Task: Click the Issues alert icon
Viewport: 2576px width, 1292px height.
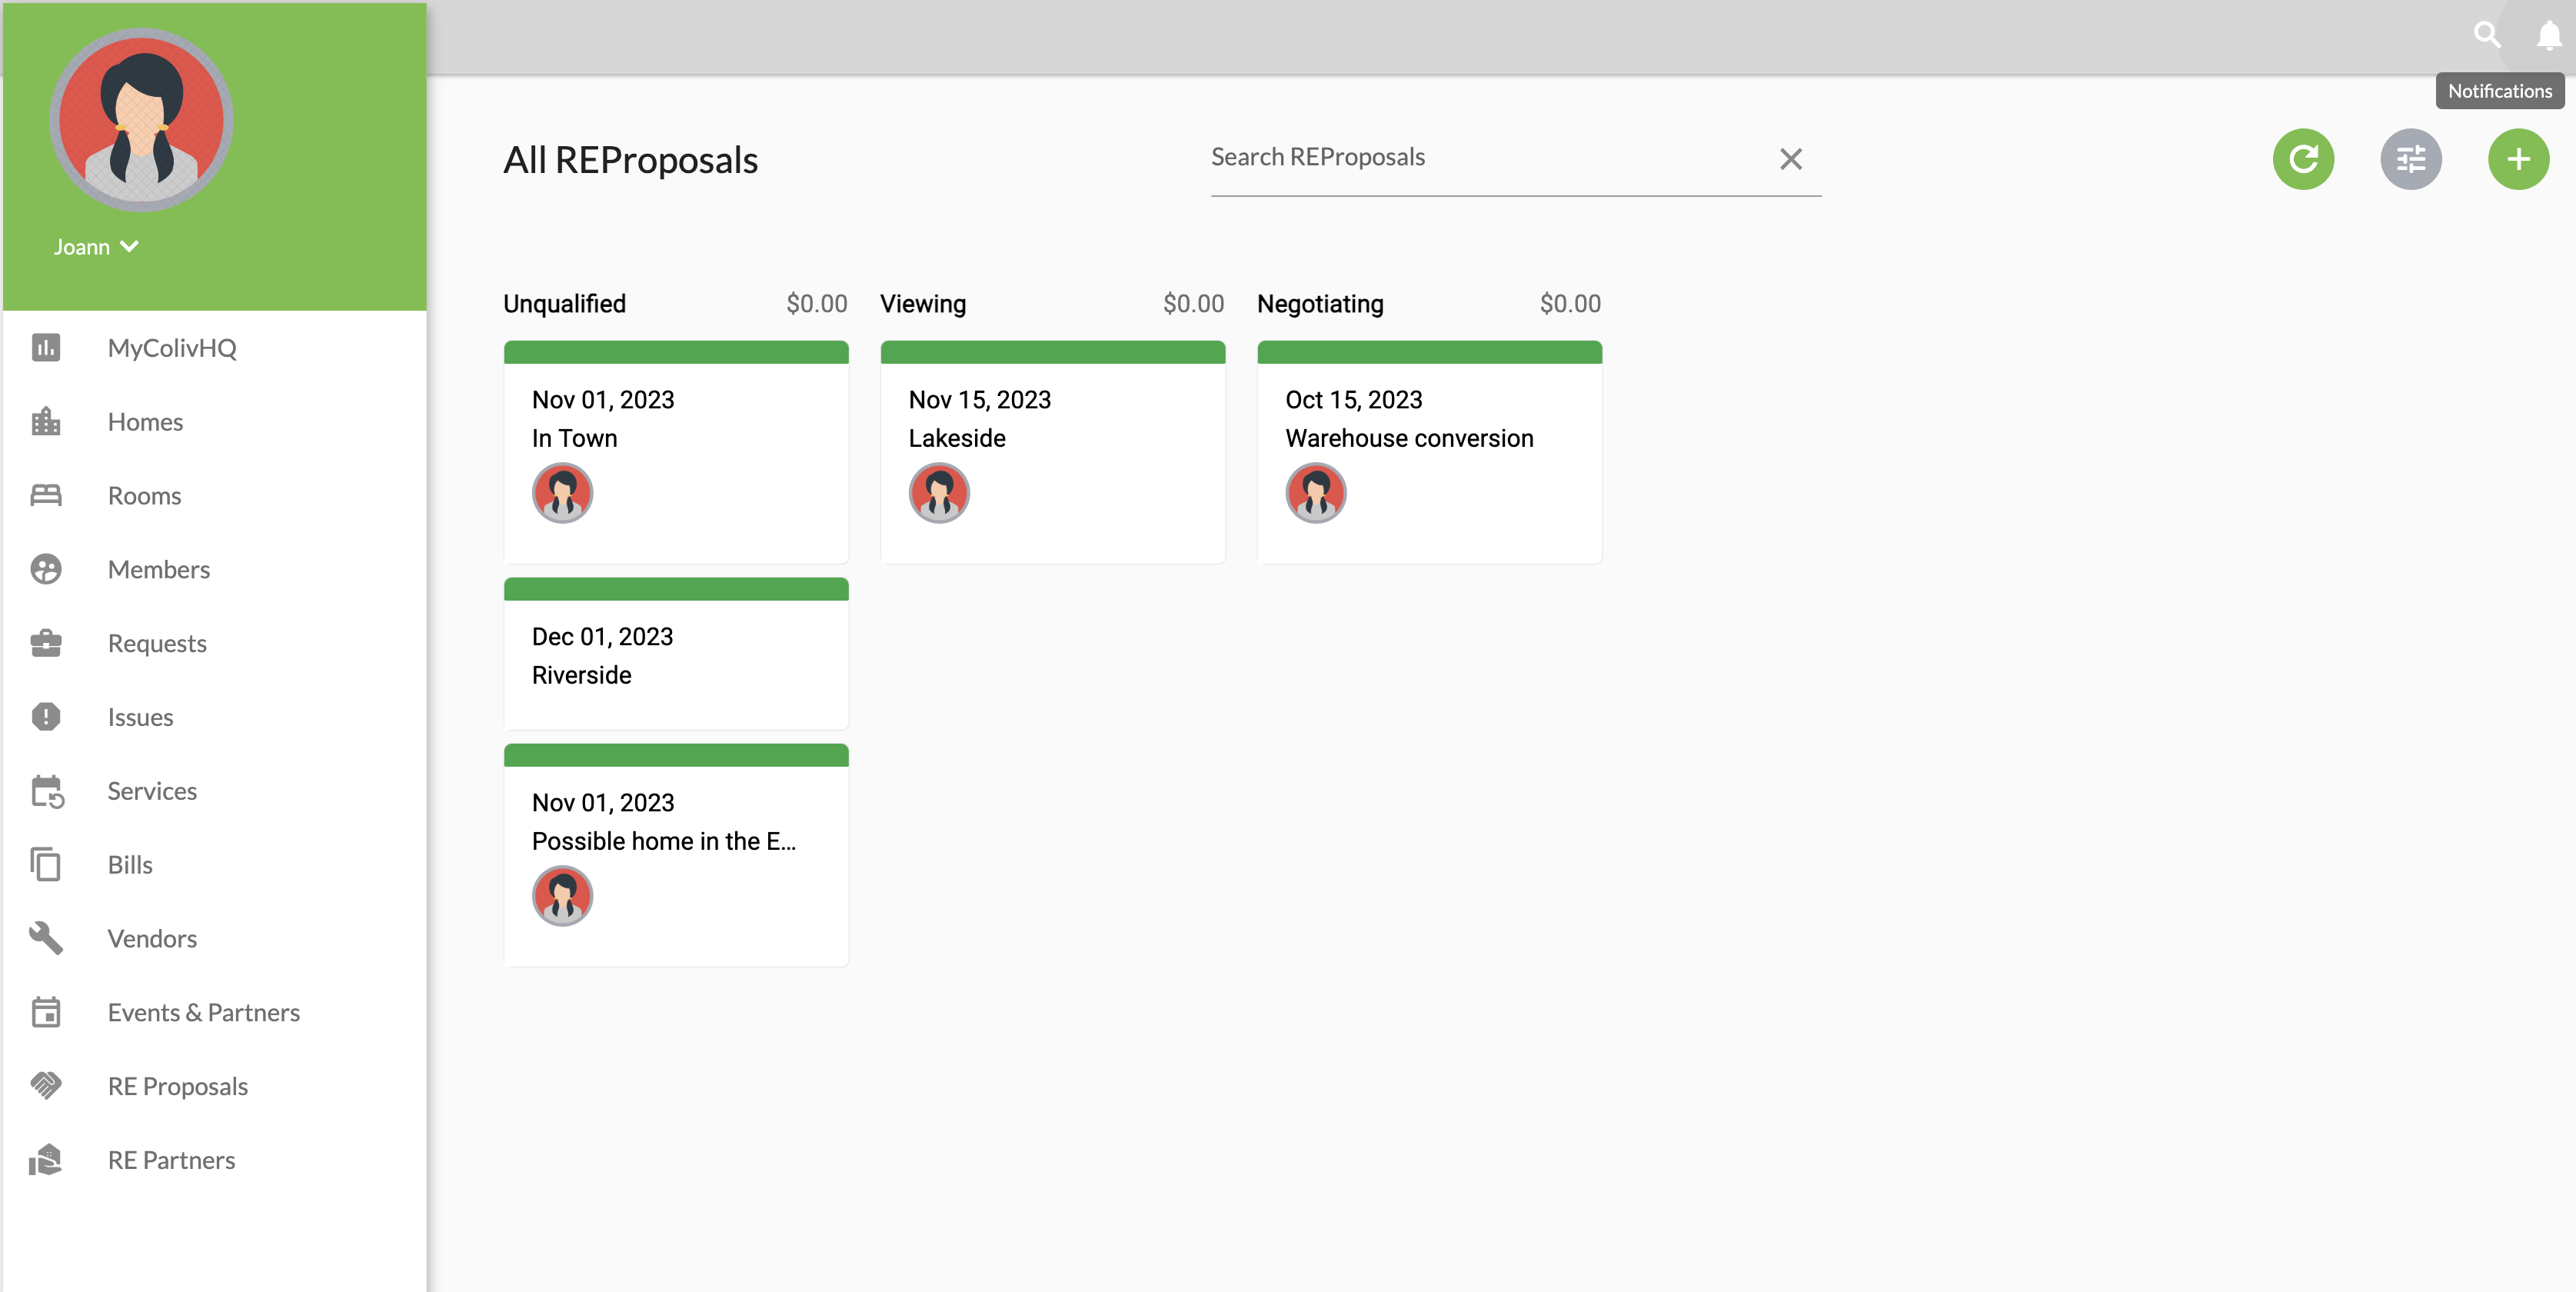Action: (x=46, y=716)
